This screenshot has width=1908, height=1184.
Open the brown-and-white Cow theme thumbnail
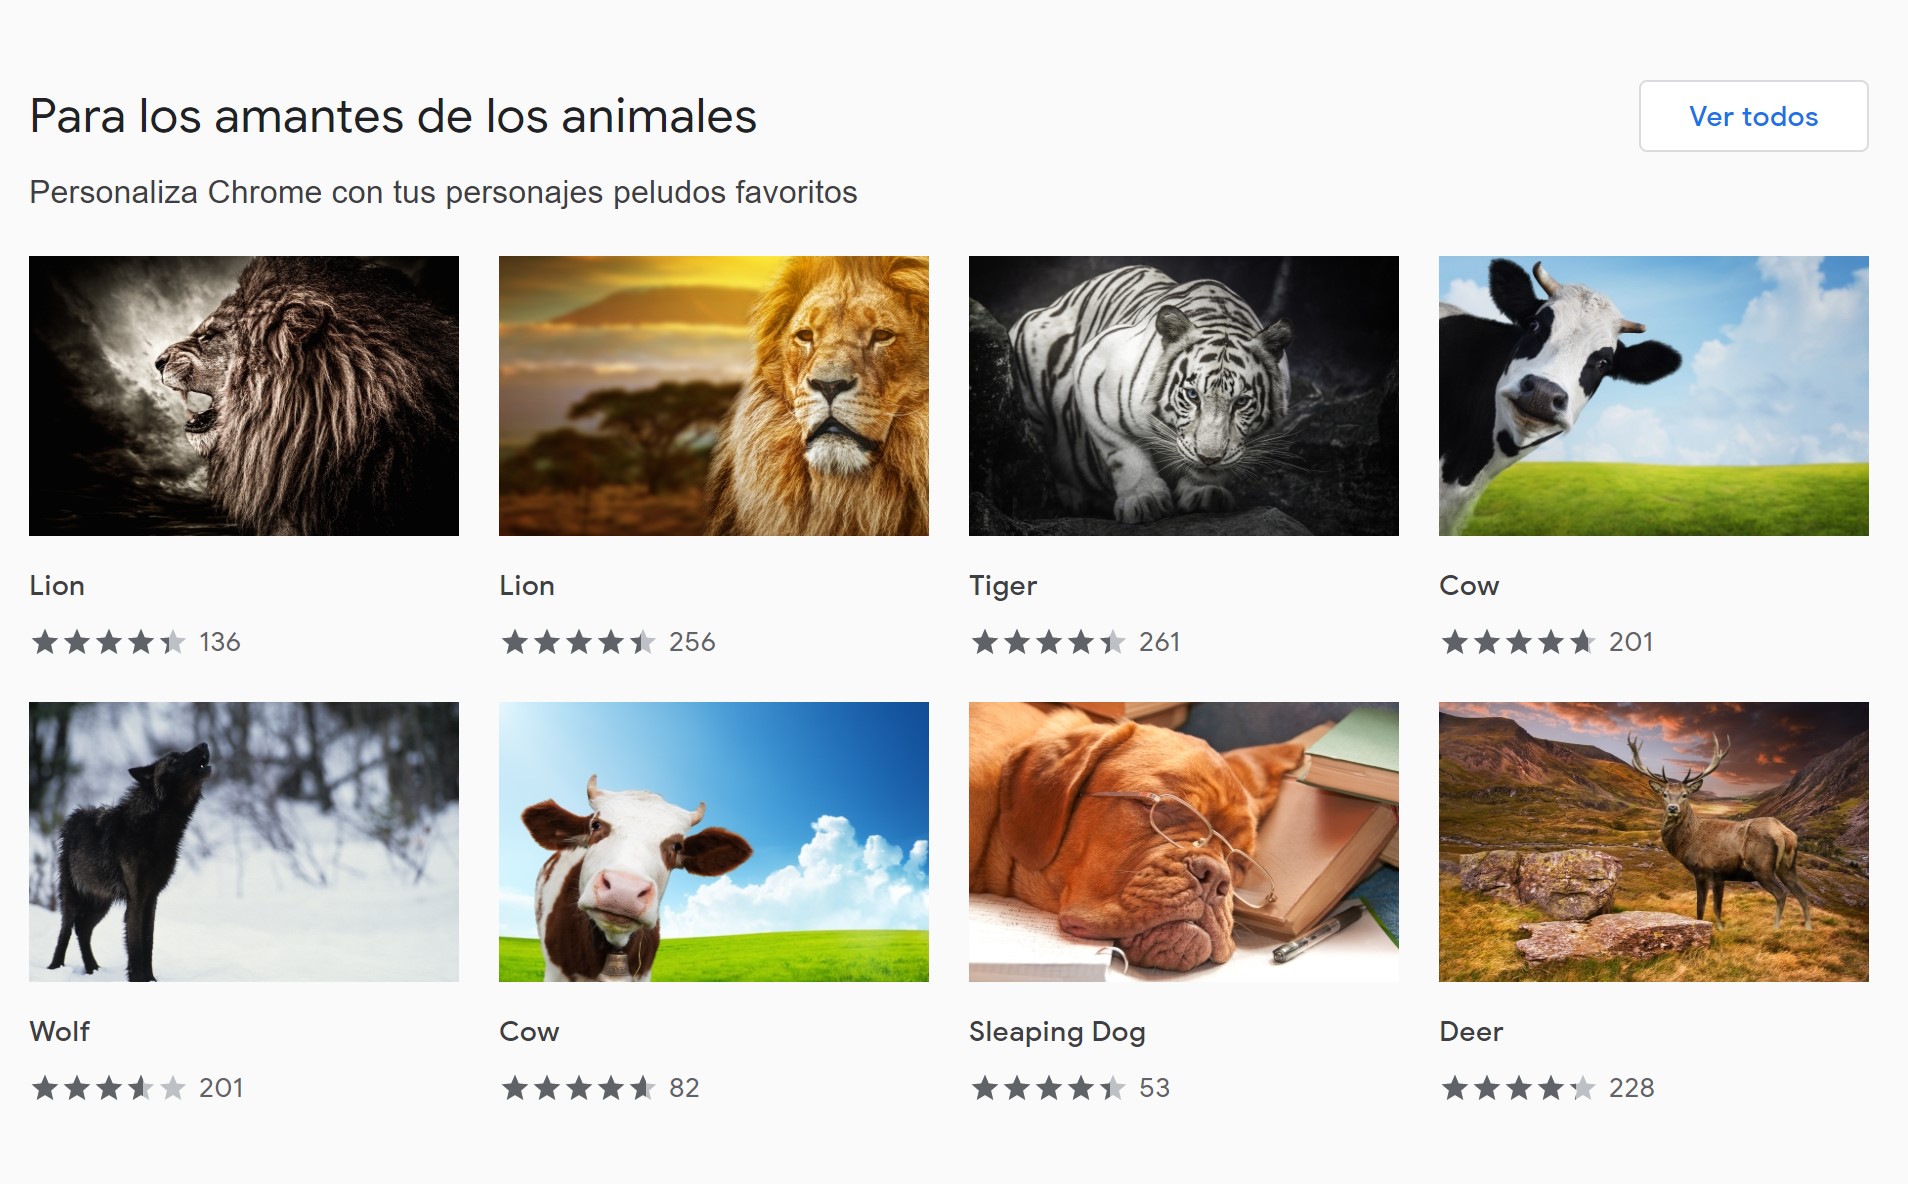pos(714,842)
